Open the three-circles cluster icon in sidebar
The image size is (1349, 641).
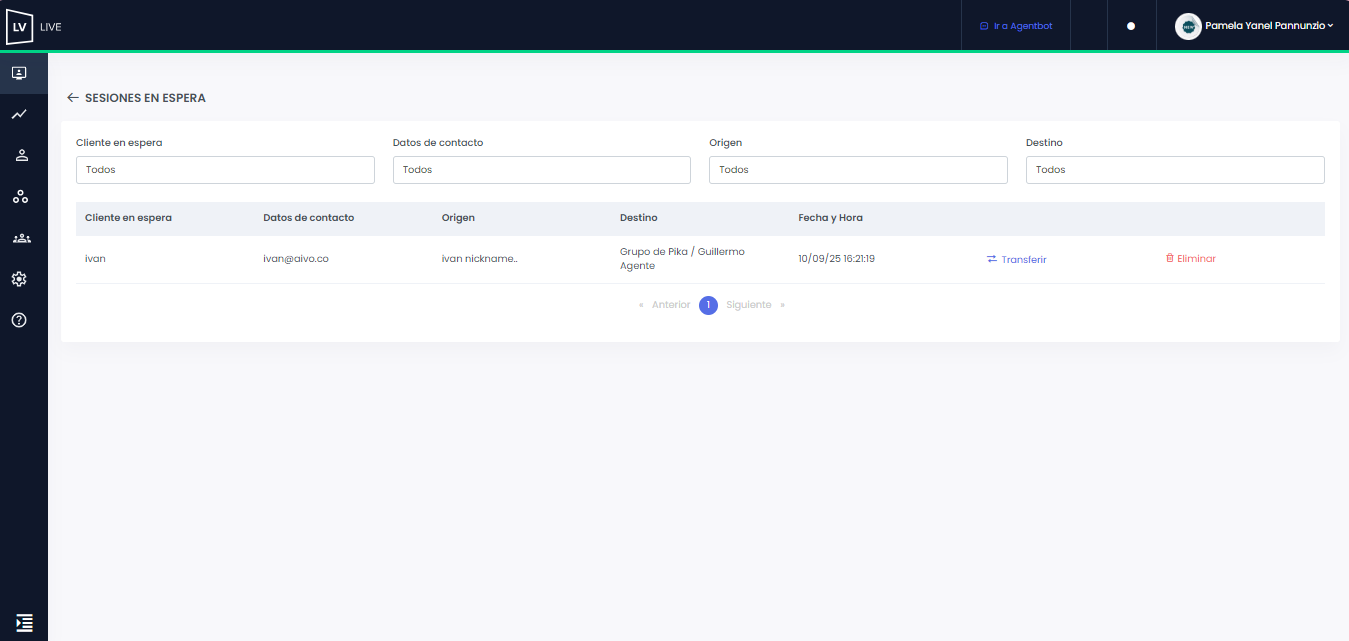point(20,197)
